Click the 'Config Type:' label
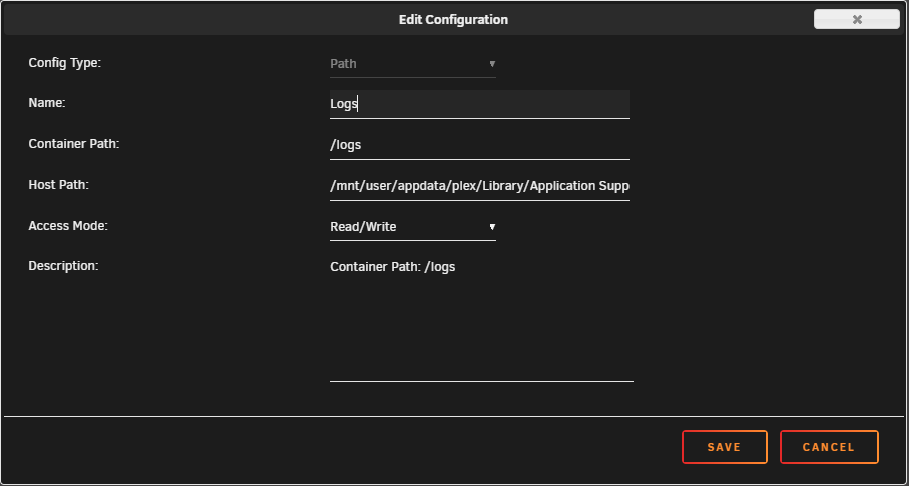909x486 pixels. [x=64, y=63]
